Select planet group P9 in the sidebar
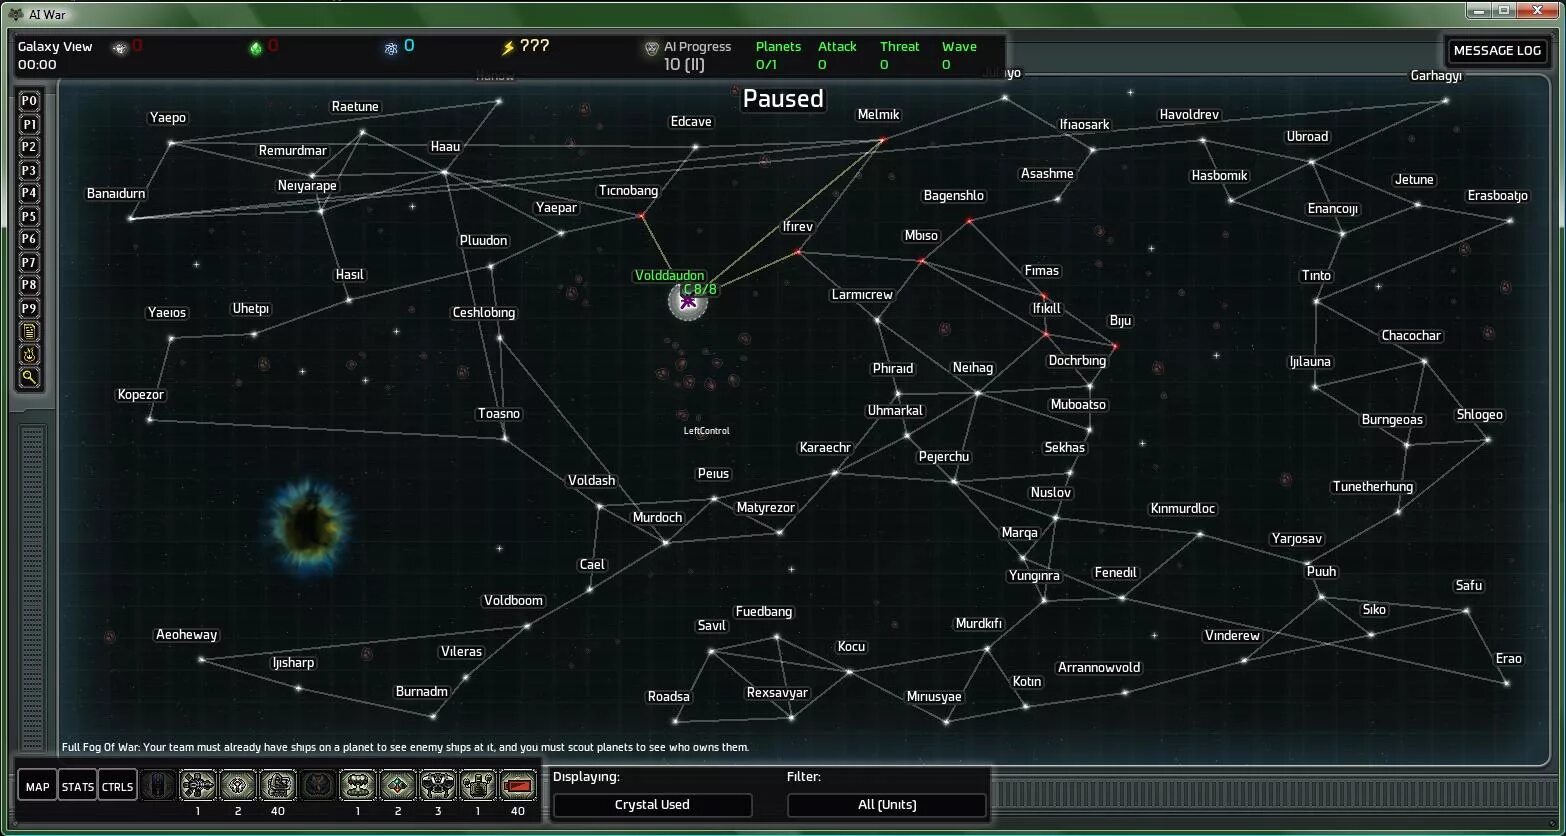 click(x=29, y=308)
